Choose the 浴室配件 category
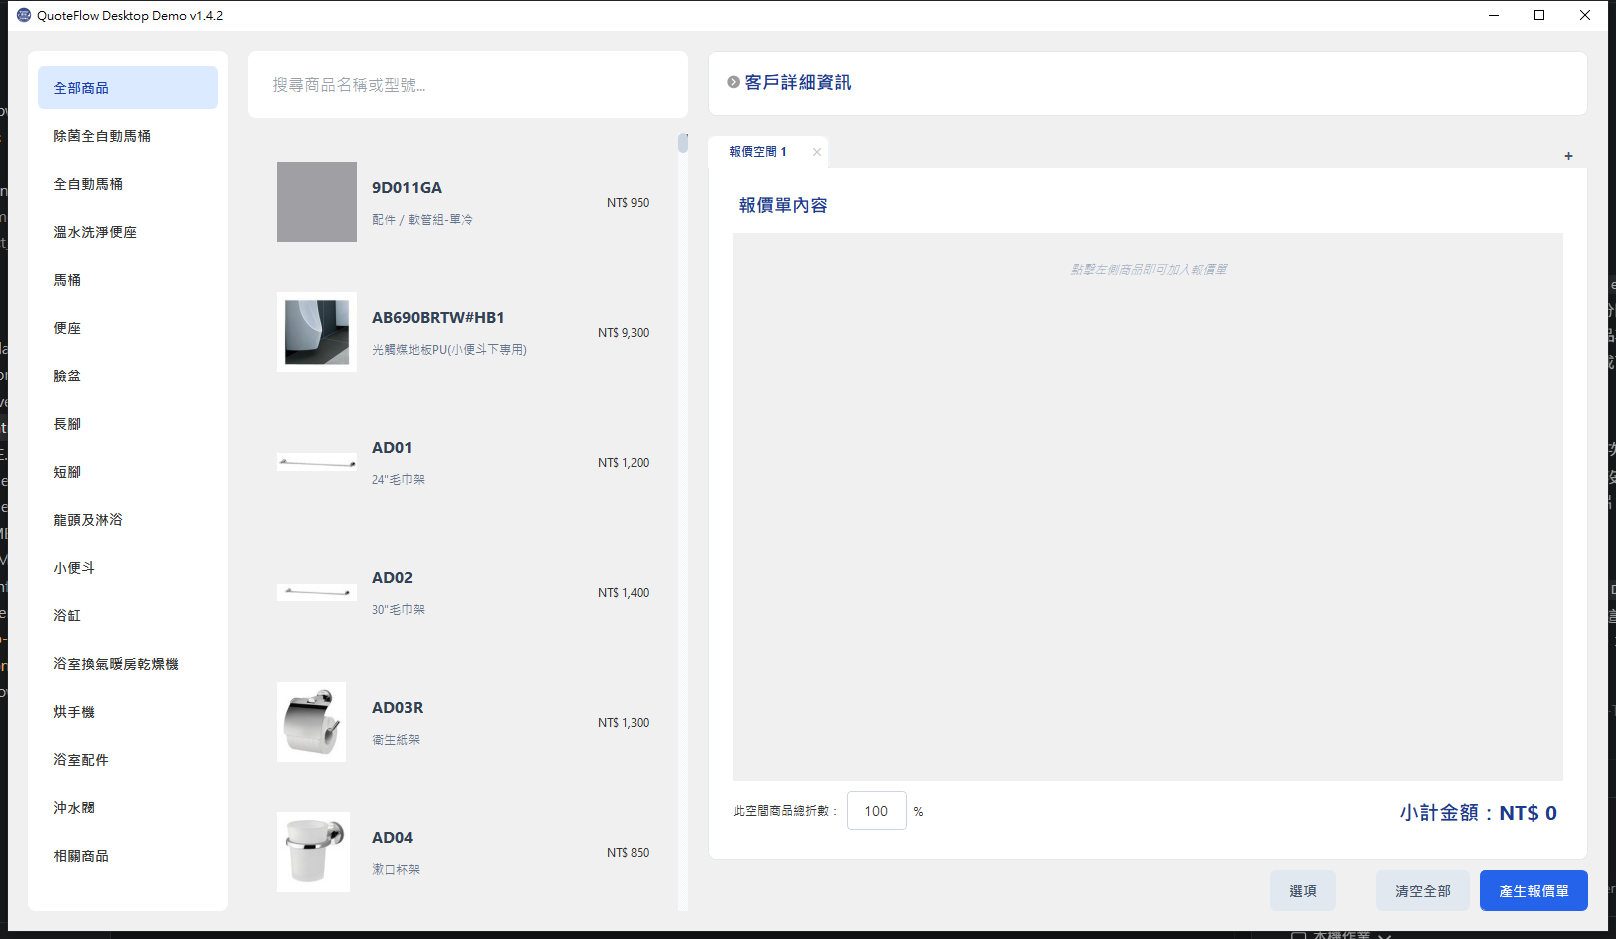This screenshot has width=1616, height=939. point(128,760)
